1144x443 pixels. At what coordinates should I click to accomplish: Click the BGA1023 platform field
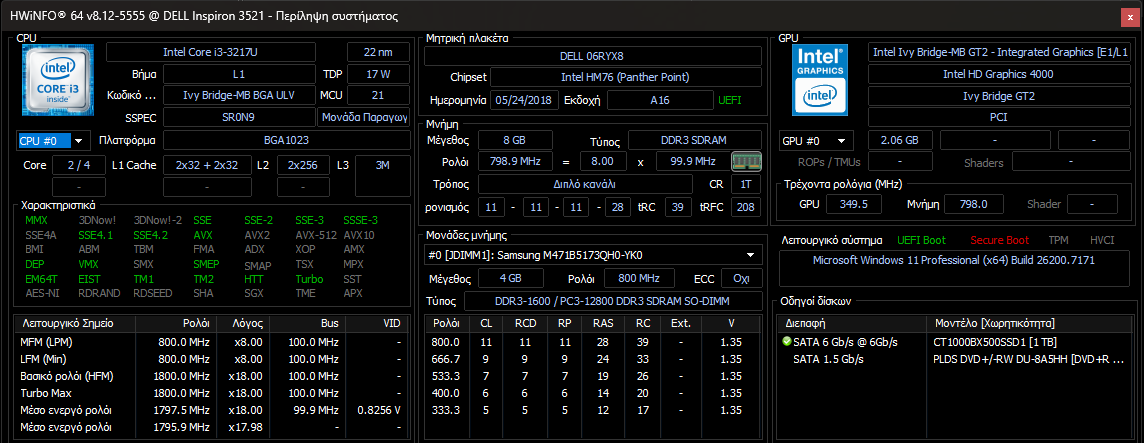[285, 140]
